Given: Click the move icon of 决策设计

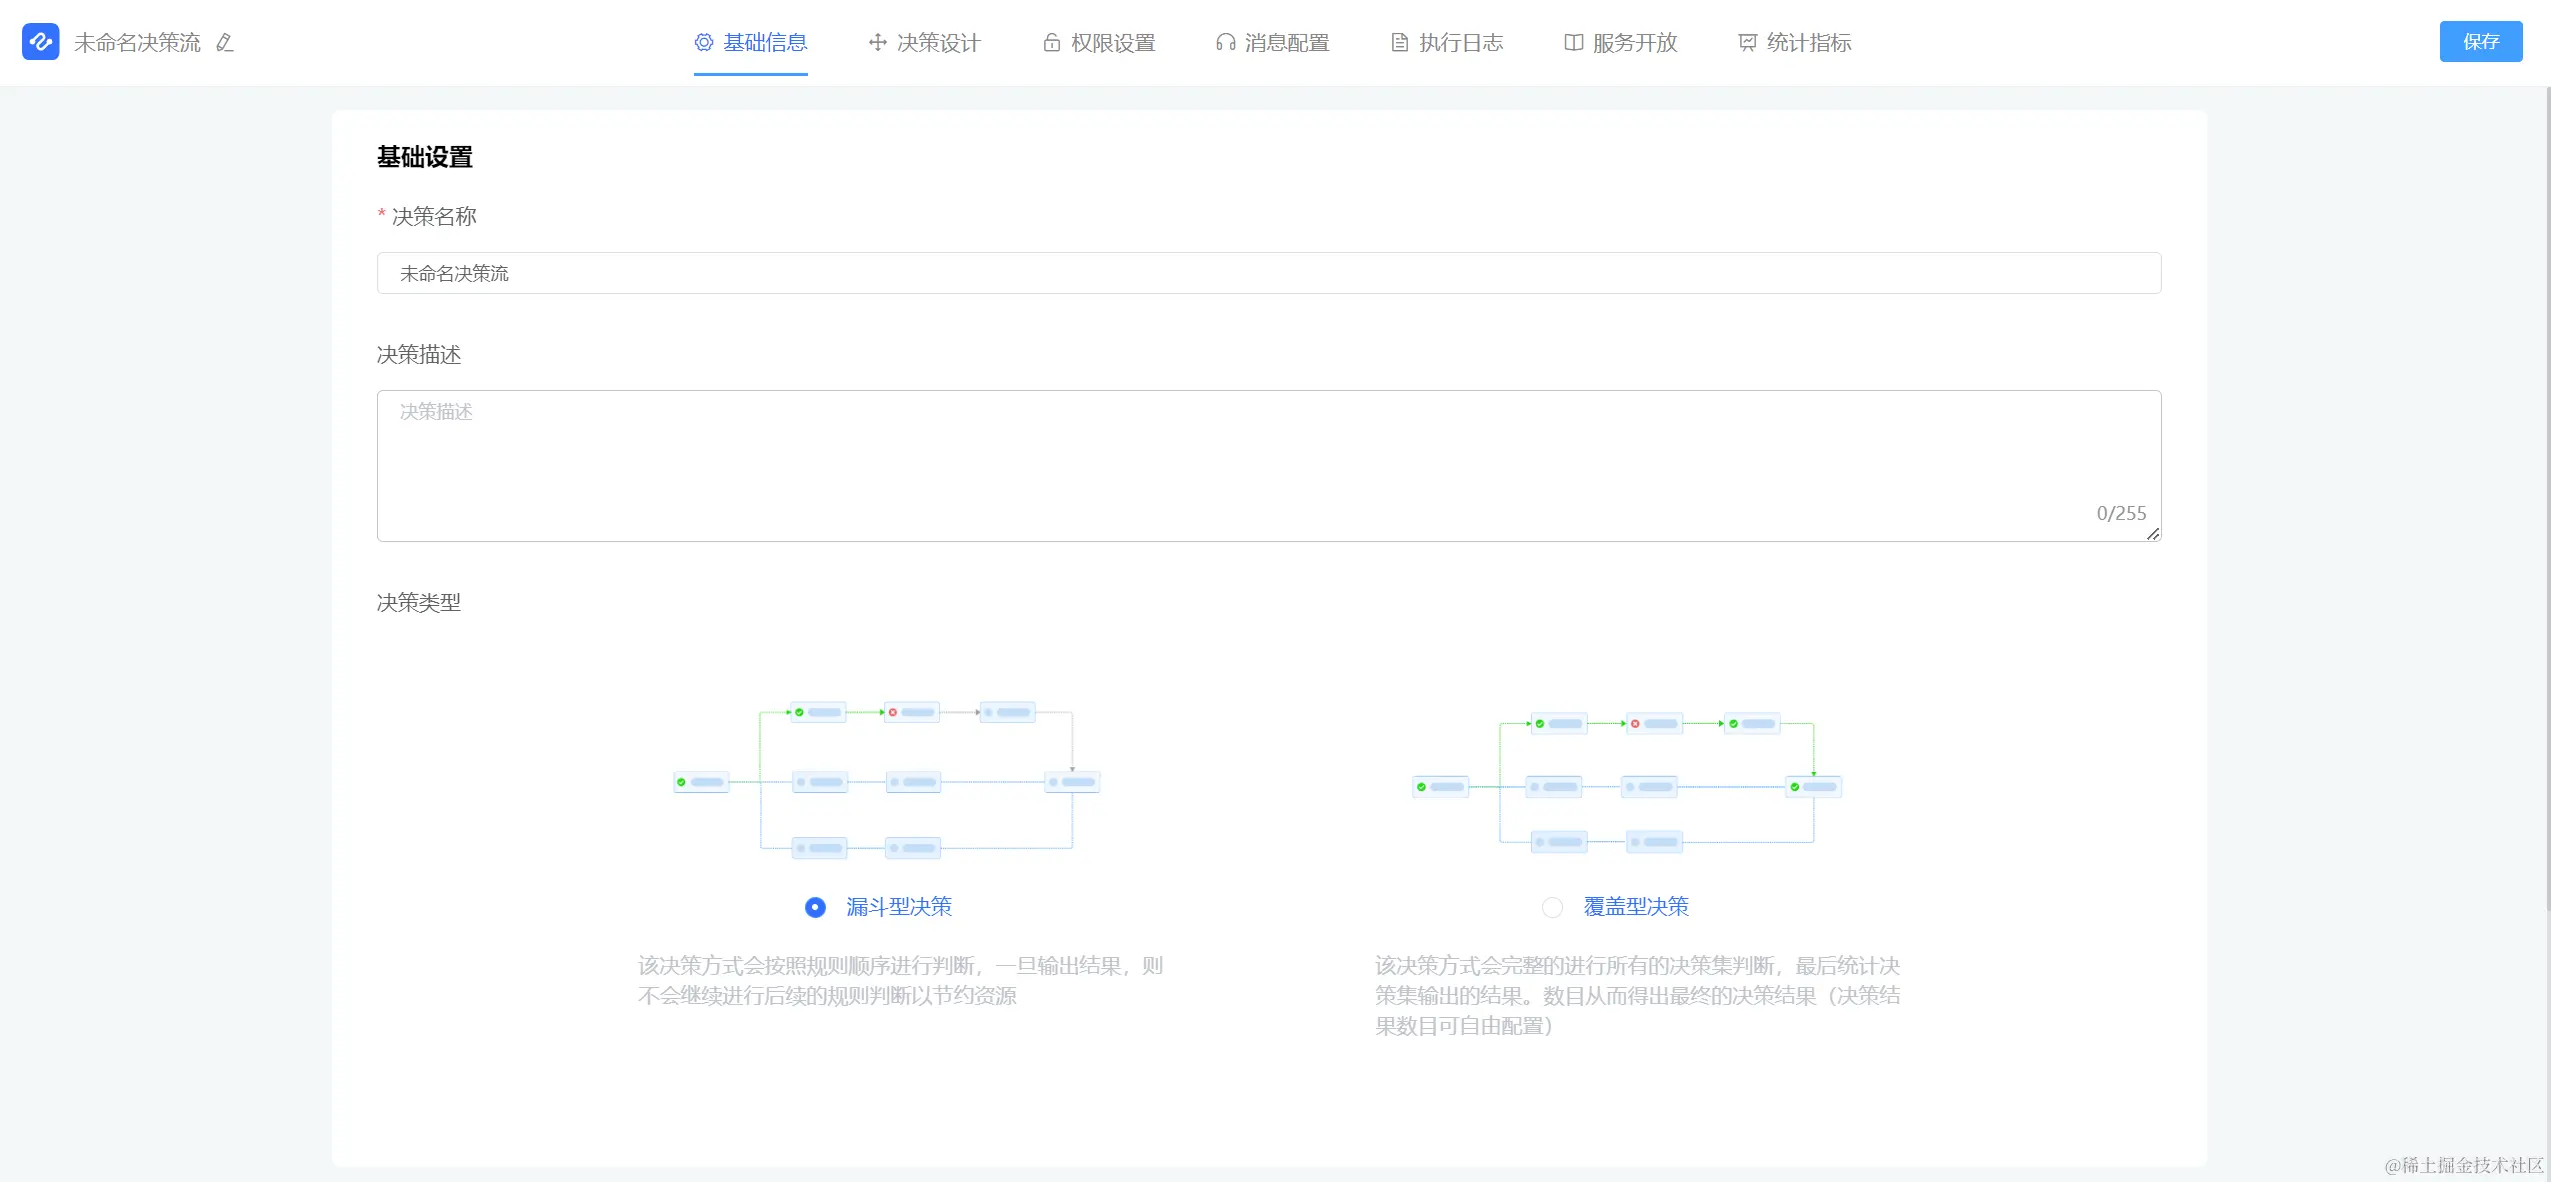Looking at the screenshot, I should (878, 42).
